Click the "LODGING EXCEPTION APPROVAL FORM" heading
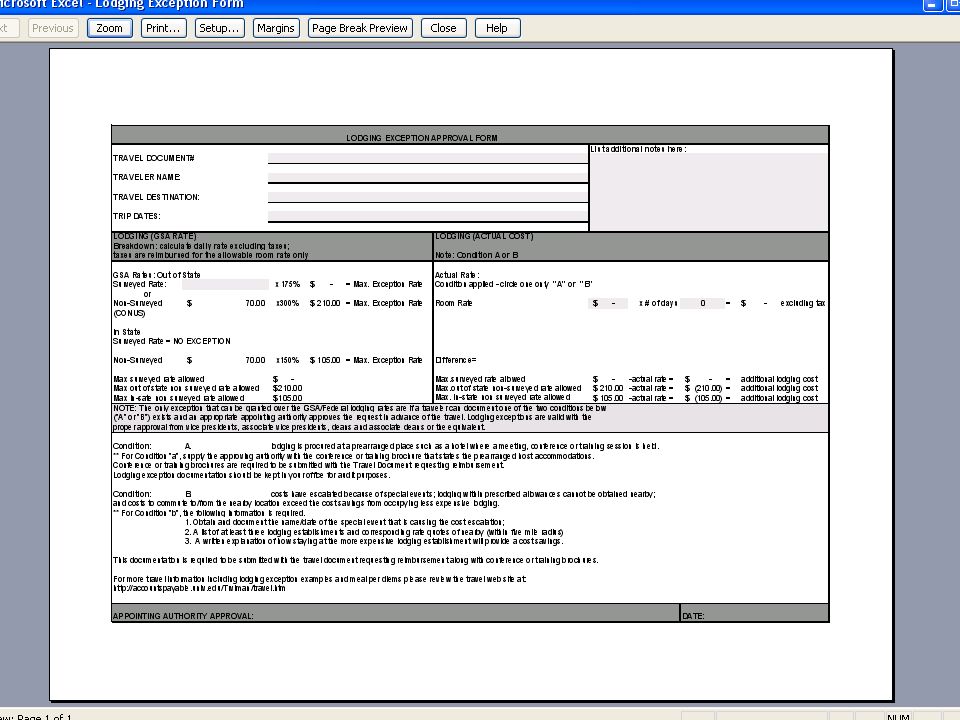 click(422, 138)
